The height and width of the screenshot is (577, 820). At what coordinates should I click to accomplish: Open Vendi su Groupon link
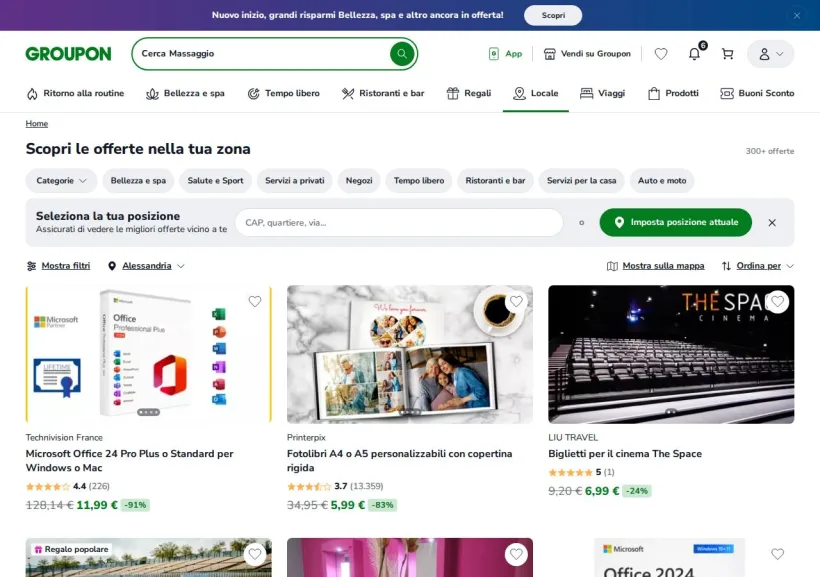pos(587,54)
